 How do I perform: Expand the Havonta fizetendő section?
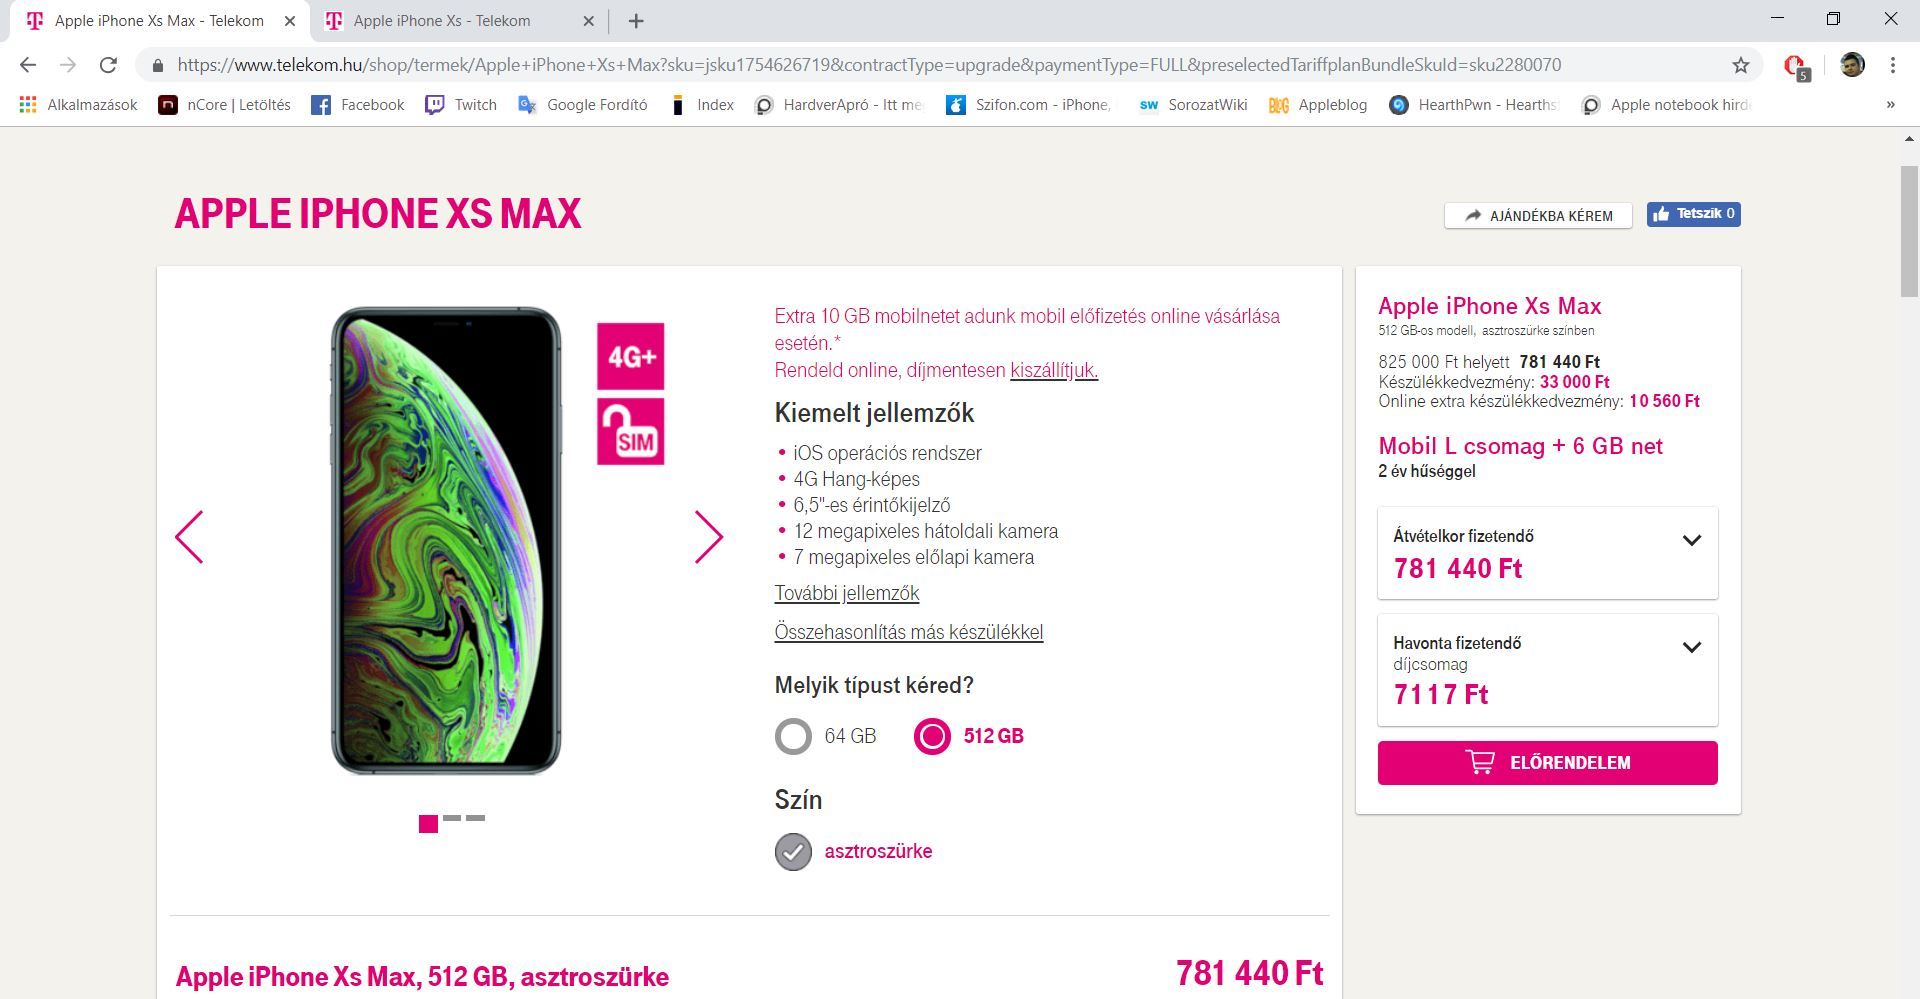1548,670
